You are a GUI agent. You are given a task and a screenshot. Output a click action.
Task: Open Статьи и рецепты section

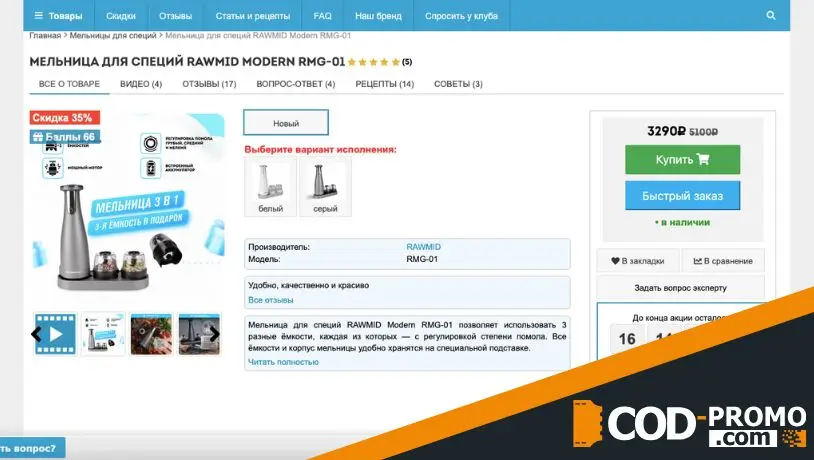pyautogui.click(x=252, y=16)
